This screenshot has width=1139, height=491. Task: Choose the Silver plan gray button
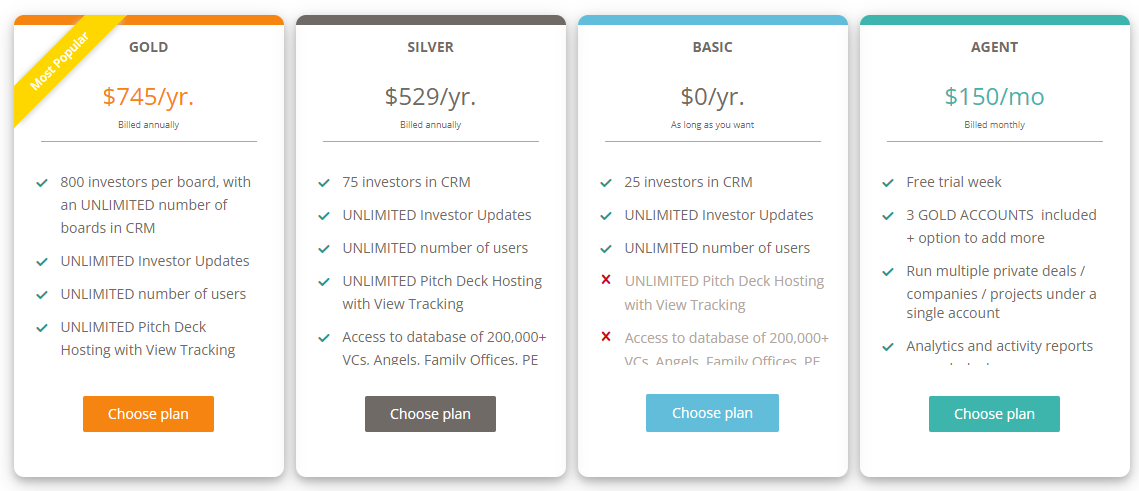click(x=430, y=414)
